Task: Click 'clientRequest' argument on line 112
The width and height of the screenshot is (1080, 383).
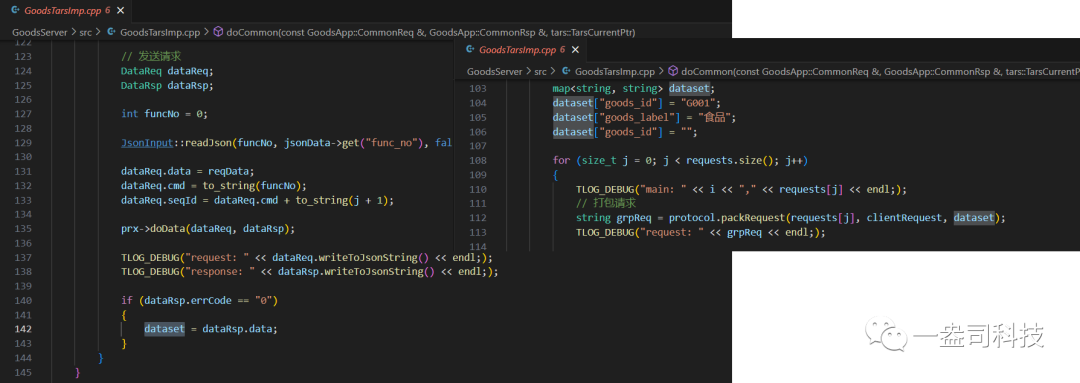Action: tap(904, 218)
